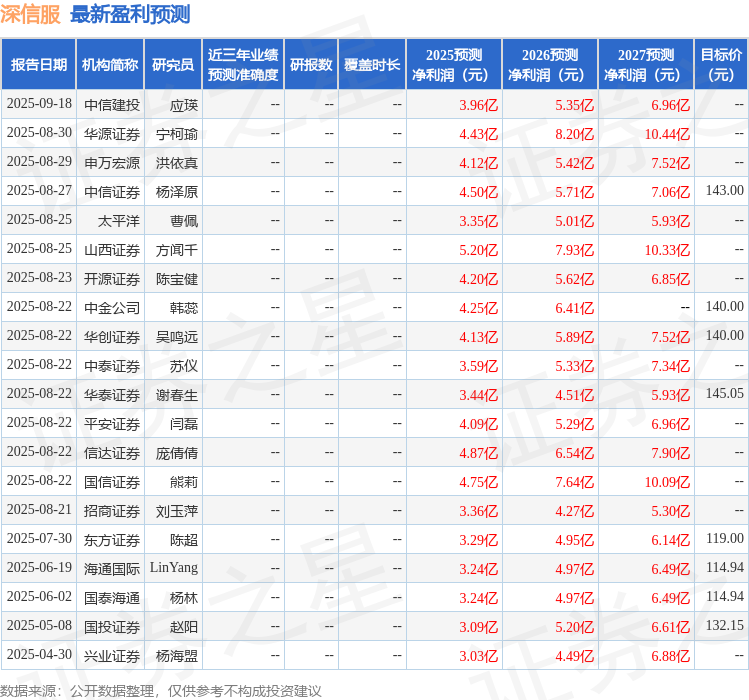749x700 pixels.
Task: Open the 华源证券 institution entry
Action: coord(112,134)
